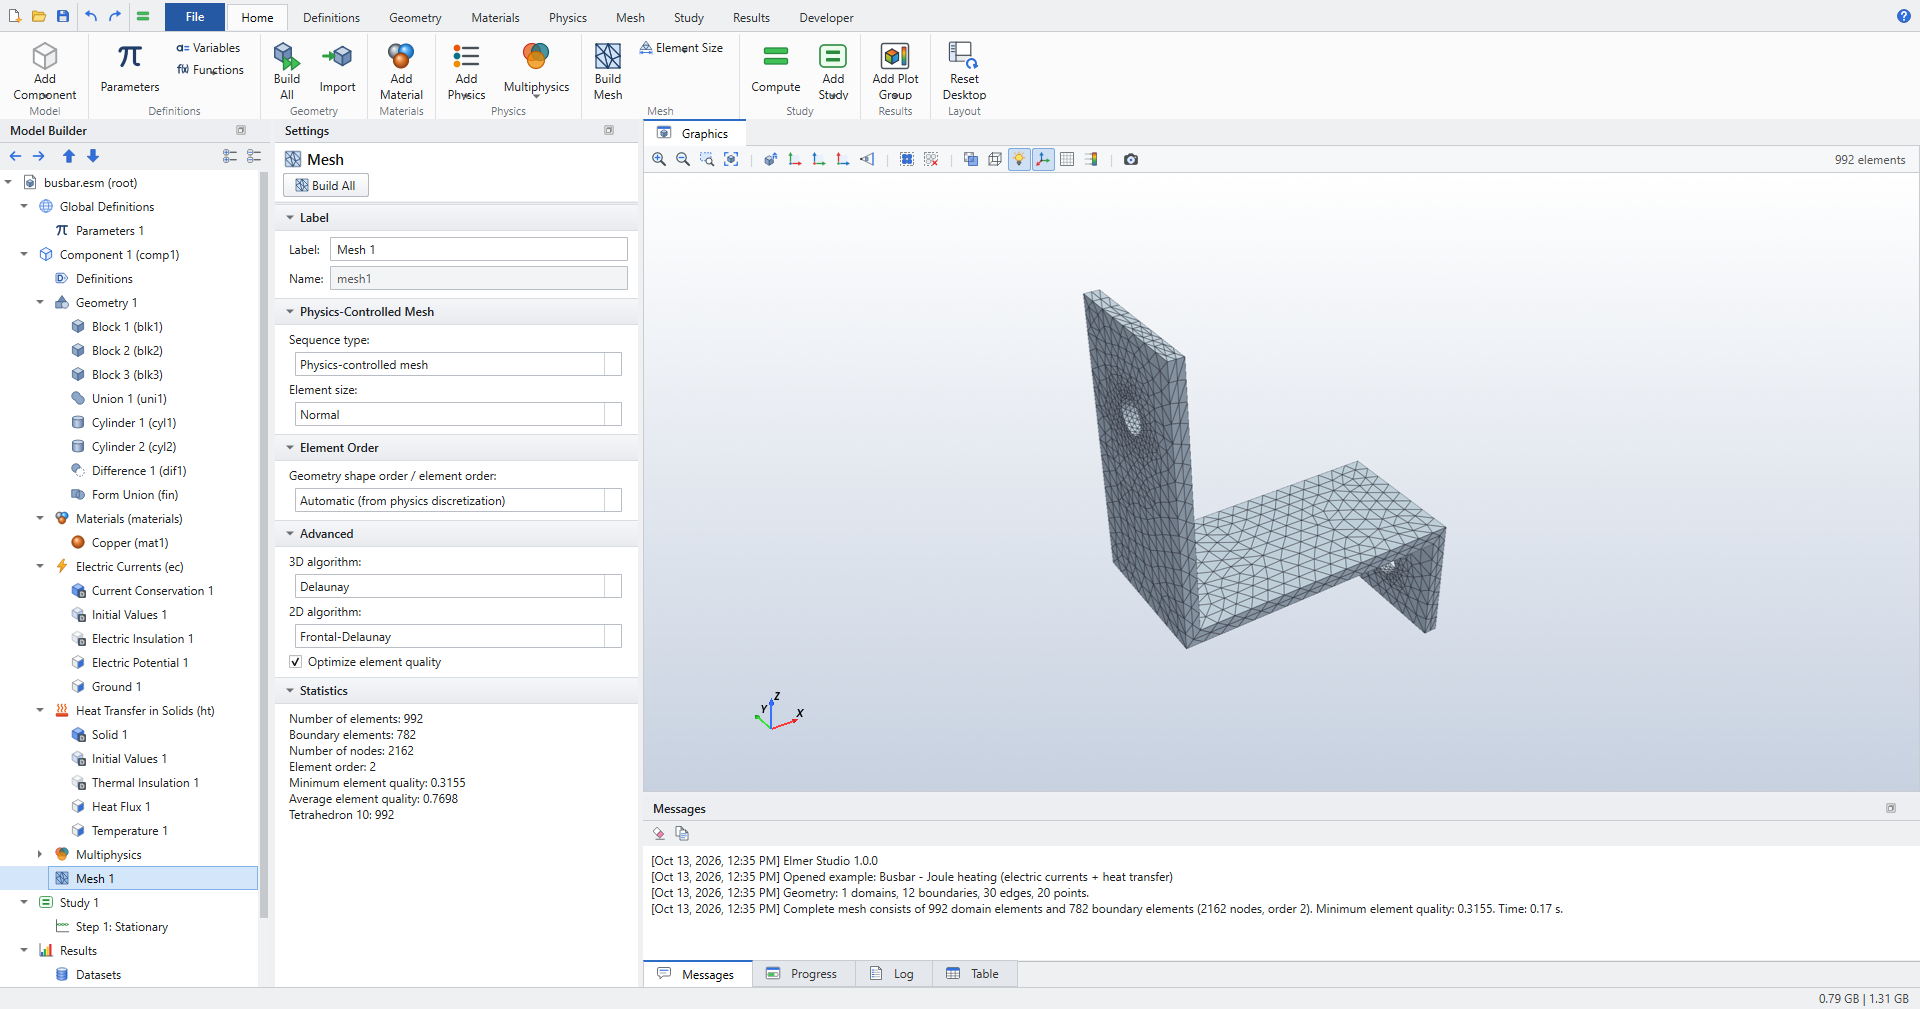
Task: Open a file with the folder icon
Action: pos(39,16)
